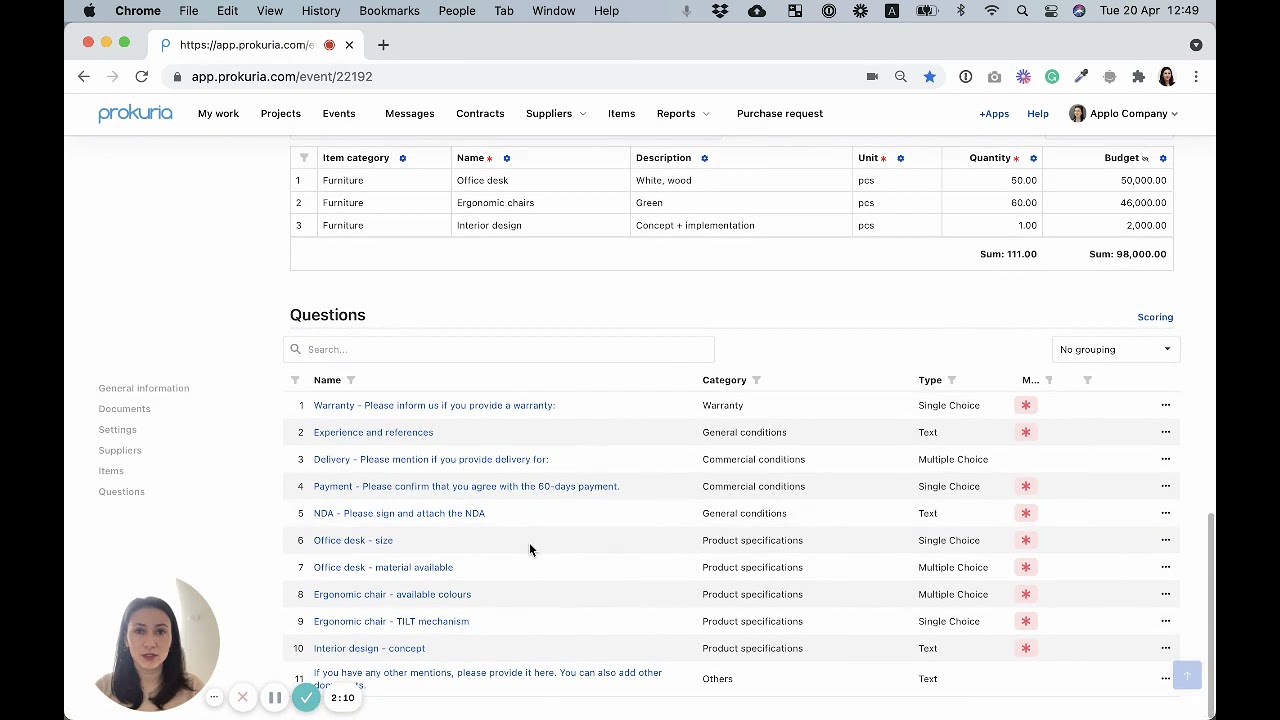
Task: Open row menu for Payment question
Action: pyautogui.click(x=1166, y=486)
